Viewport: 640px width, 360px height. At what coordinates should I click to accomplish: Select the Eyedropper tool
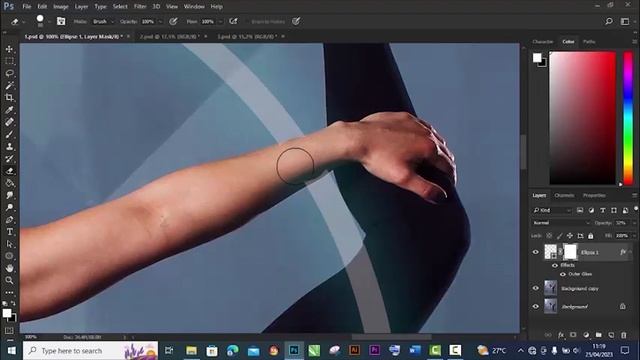tap(9, 110)
